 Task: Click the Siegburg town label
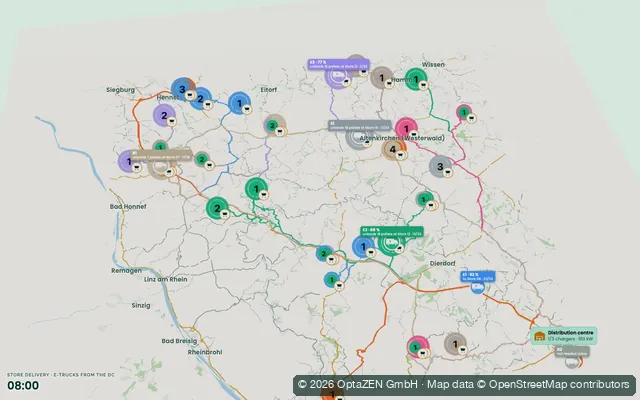[x=120, y=90]
